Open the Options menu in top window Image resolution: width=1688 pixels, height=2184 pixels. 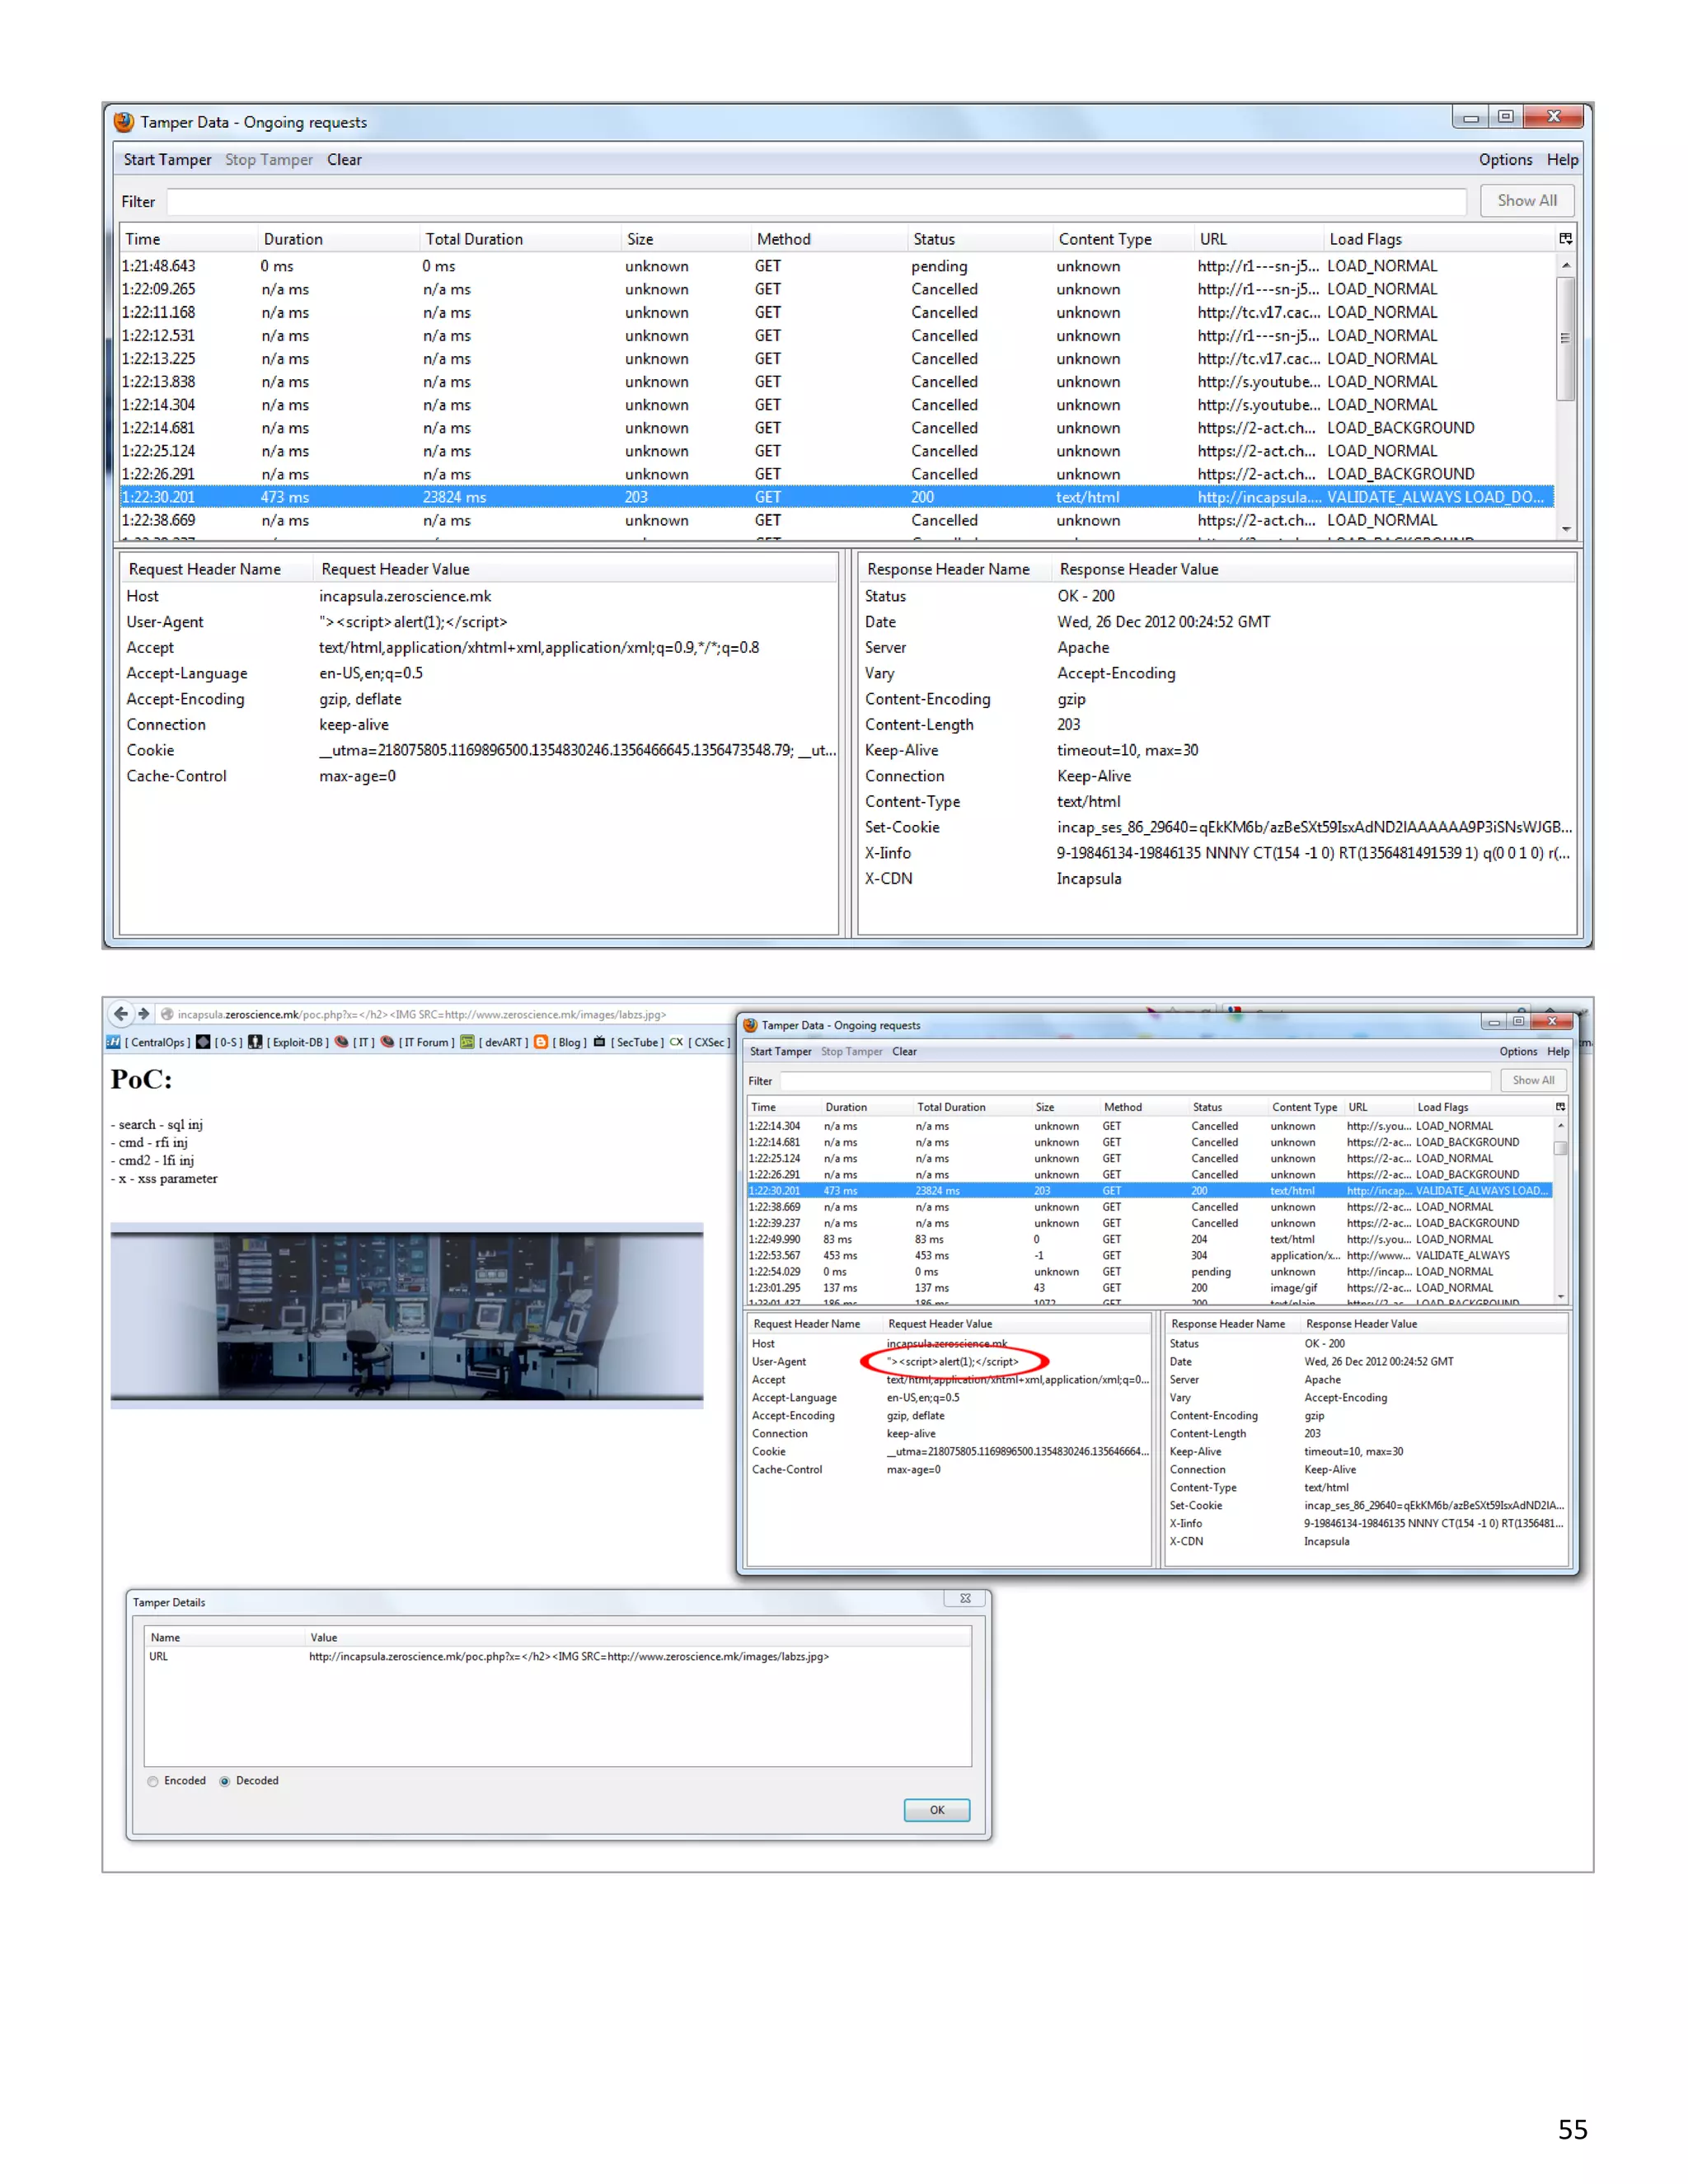point(1504,160)
